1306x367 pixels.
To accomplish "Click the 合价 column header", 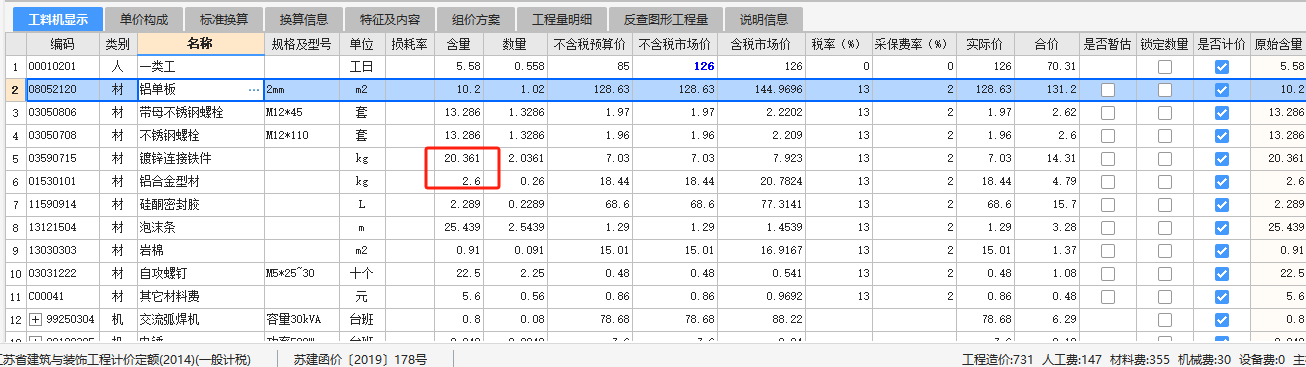I will [x=1047, y=44].
